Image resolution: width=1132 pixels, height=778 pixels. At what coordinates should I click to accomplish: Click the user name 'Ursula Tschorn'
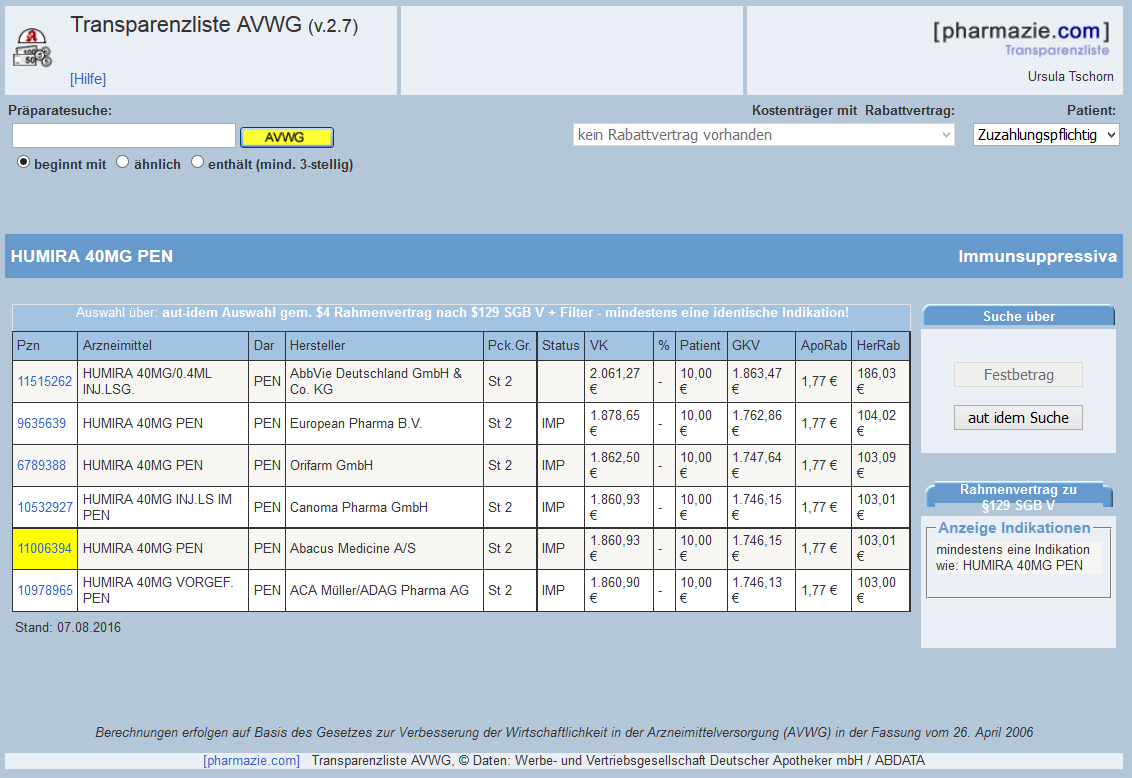(x=1070, y=77)
